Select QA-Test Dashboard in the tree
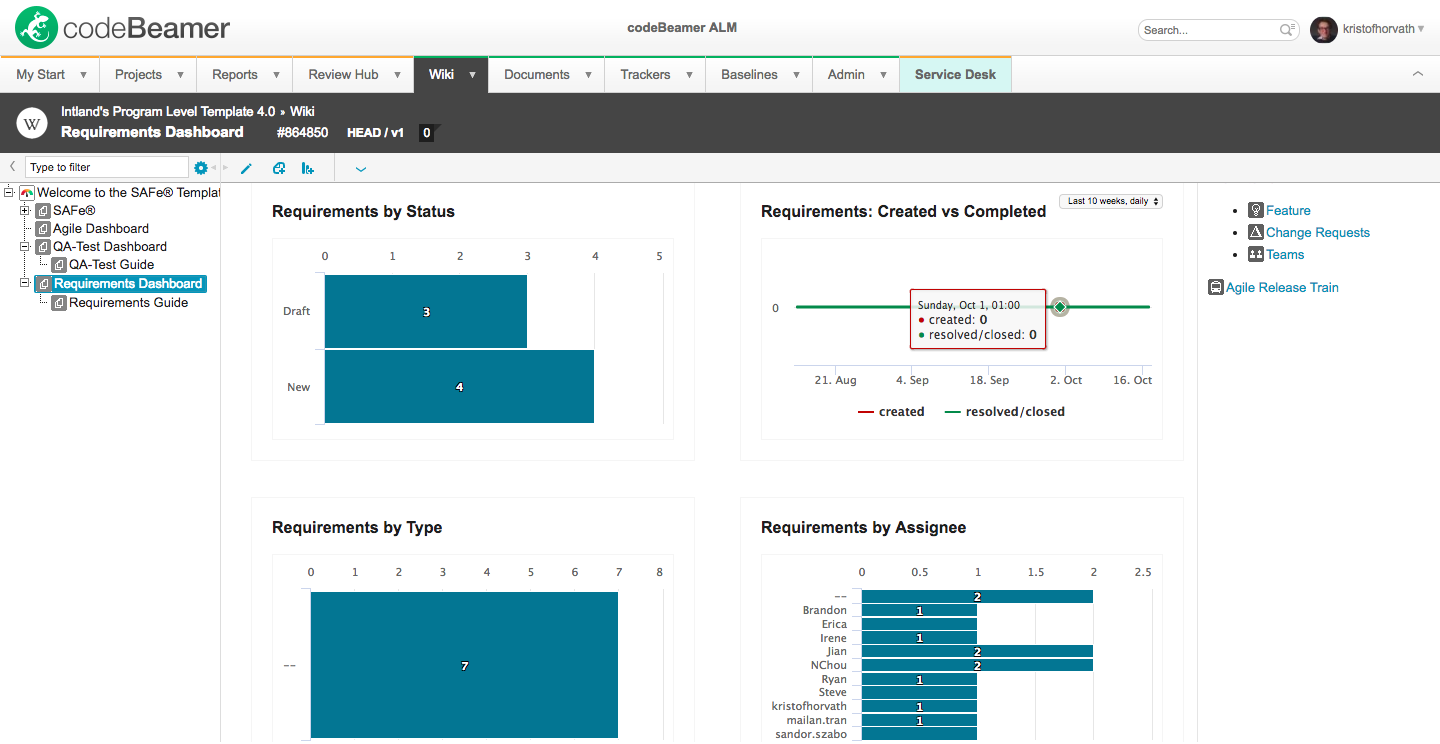This screenshot has height=744, width=1440. (x=110, y=247)
